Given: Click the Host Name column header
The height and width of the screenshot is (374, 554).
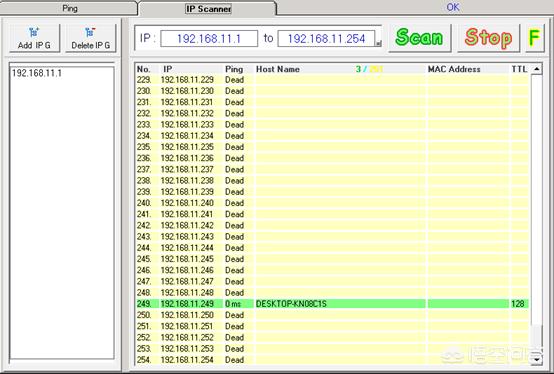Looking at the screenshot, I should [x=278, y=69].
